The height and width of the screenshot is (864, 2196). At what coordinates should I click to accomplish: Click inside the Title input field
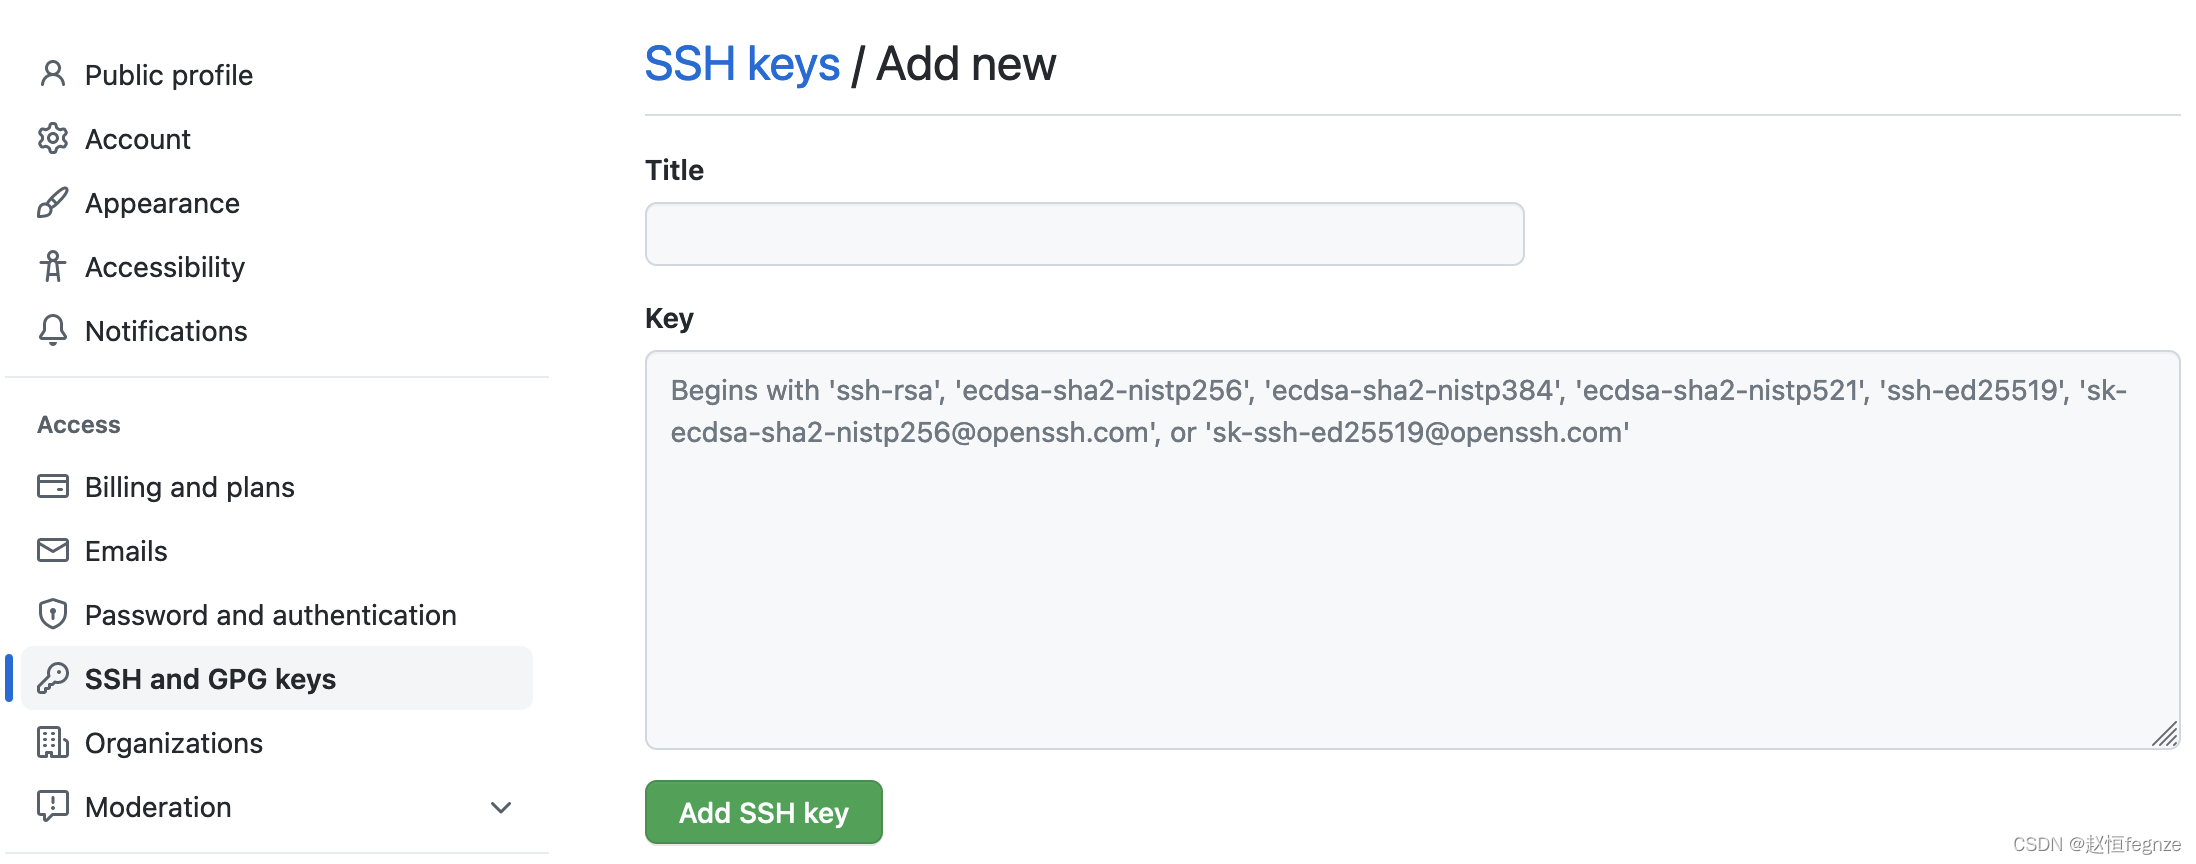point(1084,233)
